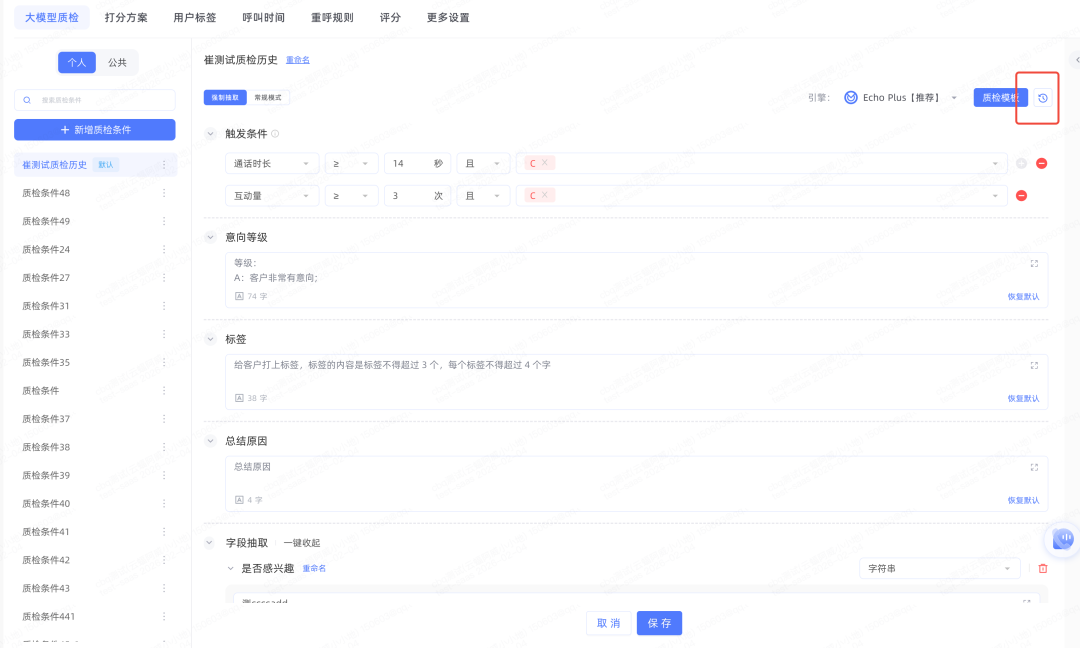The image size is (1080, 648).
Task: Remove the C tag in 通话时长 row
Action: [545, 164]
